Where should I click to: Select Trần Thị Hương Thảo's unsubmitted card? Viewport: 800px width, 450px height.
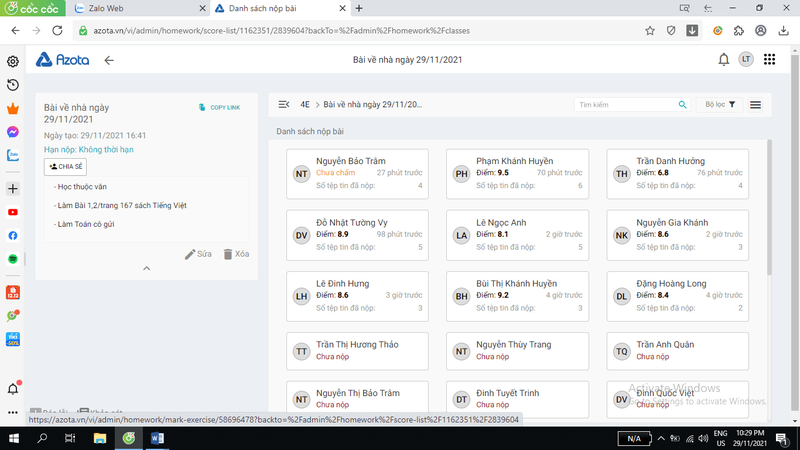click(x=357, y=351)
